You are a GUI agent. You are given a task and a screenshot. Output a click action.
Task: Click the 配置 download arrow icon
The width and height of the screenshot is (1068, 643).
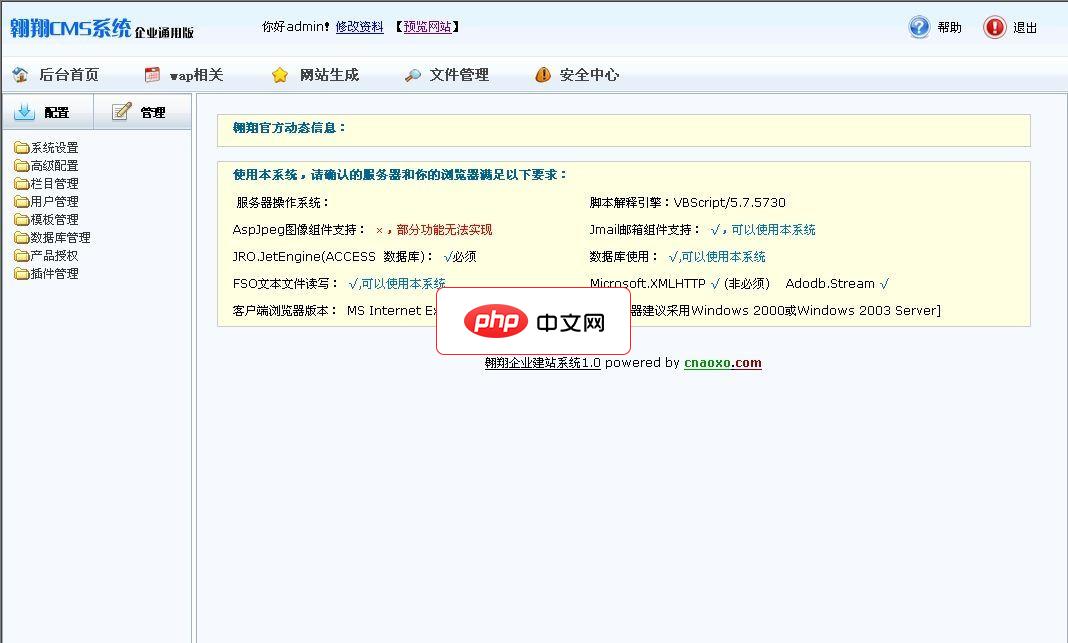coord(26,112)
